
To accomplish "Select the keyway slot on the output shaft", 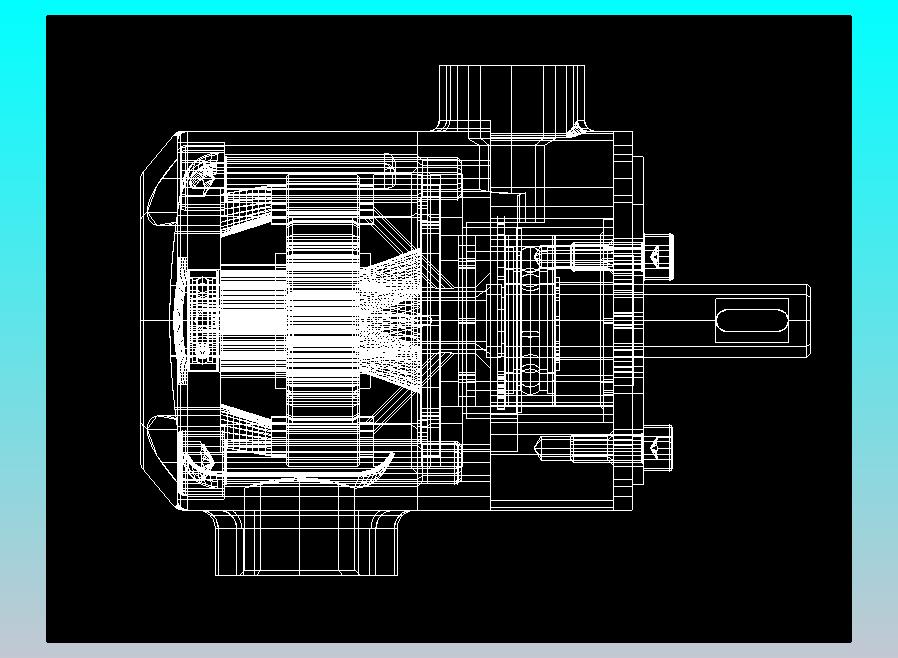I will click(x=752, y=320).
